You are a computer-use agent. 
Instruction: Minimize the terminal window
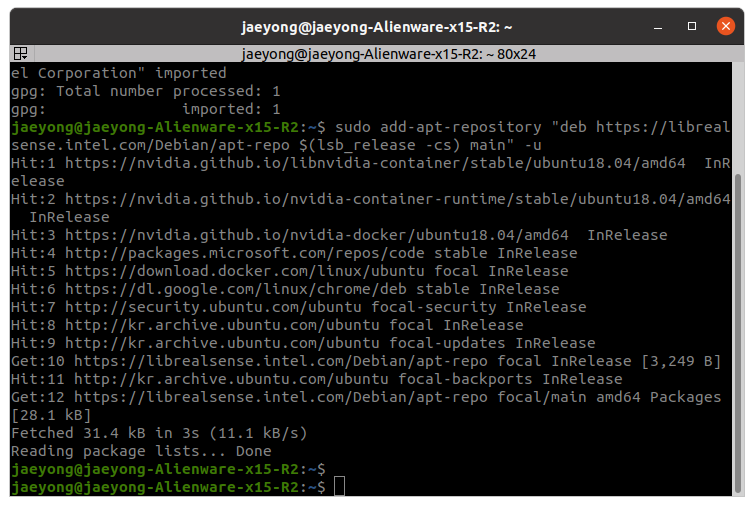pos(658,26)
